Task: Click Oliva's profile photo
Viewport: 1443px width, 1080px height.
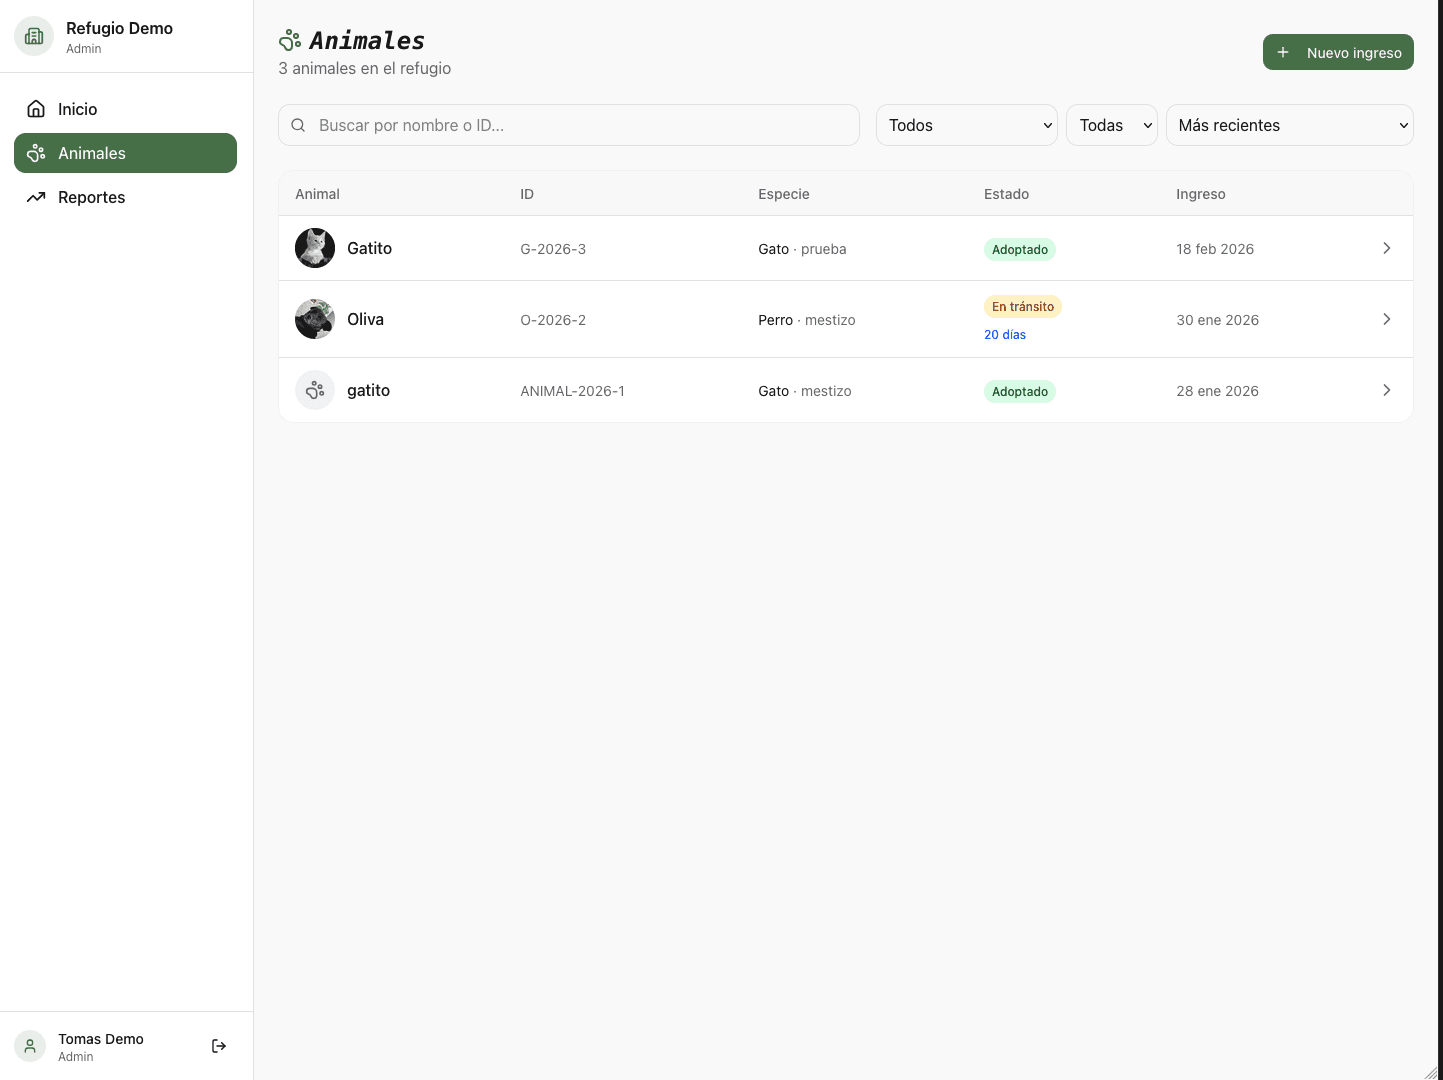Action: coord(314,319)
